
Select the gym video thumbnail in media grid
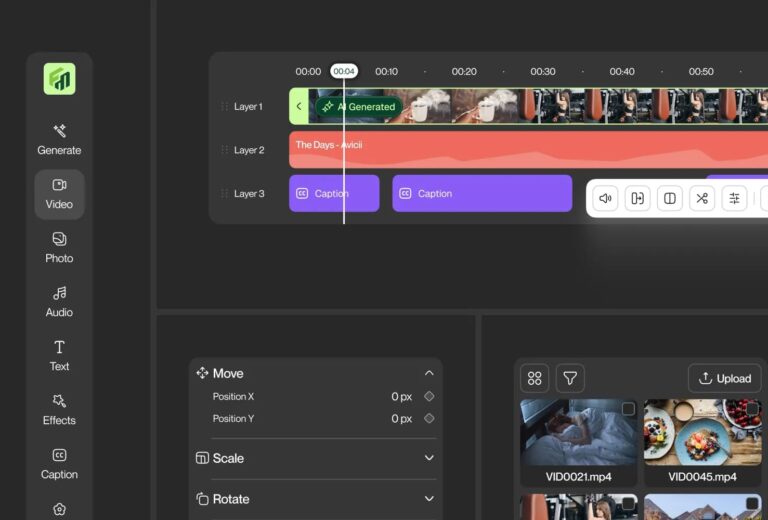tap(578, 507)
